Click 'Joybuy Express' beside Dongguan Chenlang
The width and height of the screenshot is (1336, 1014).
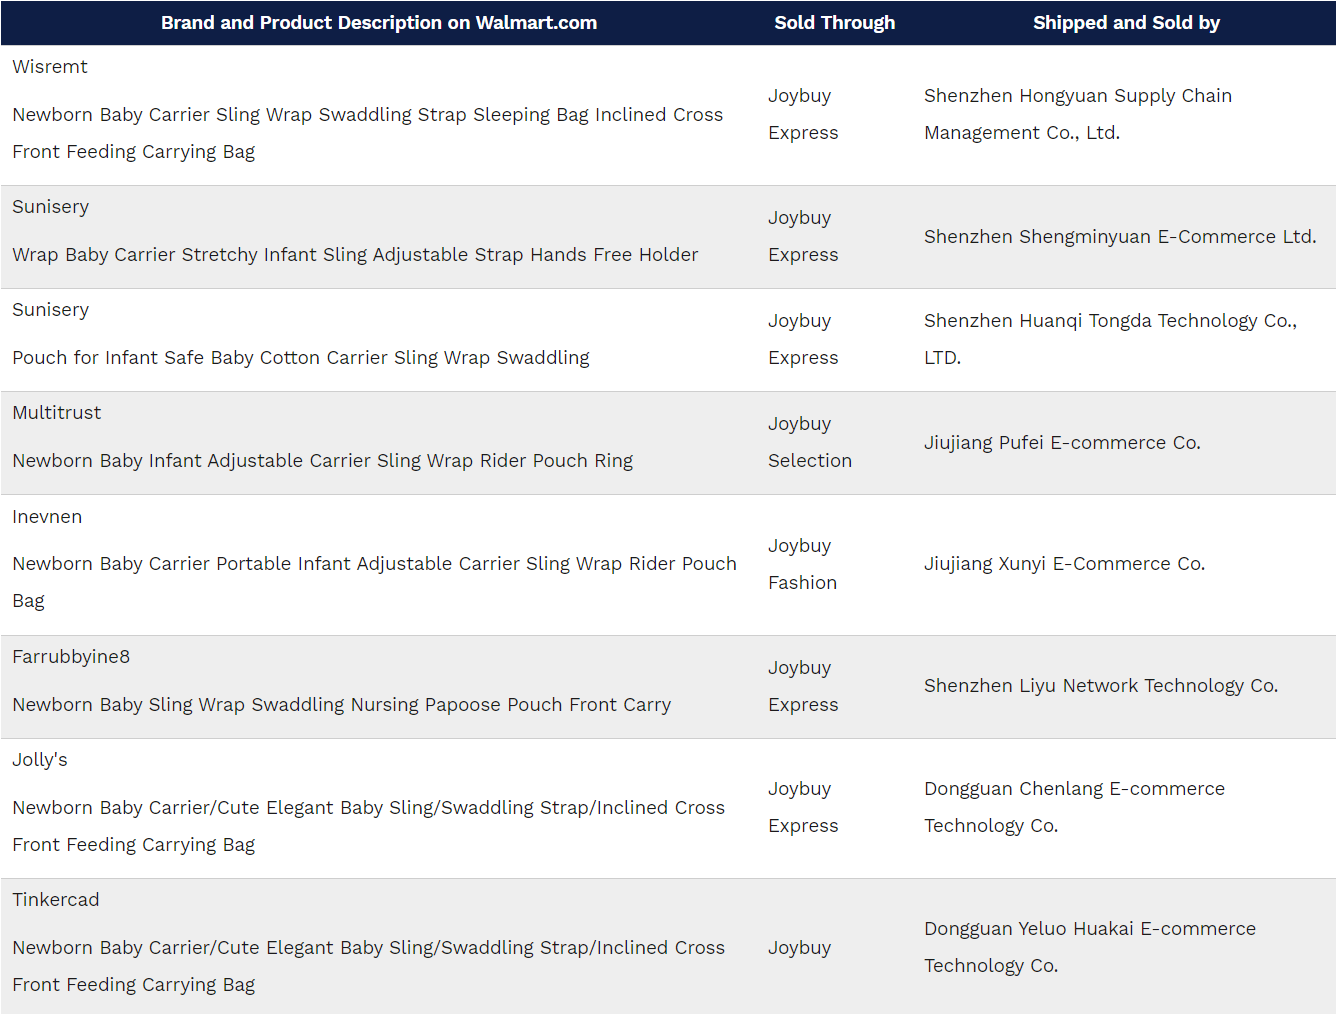point(803,807)
